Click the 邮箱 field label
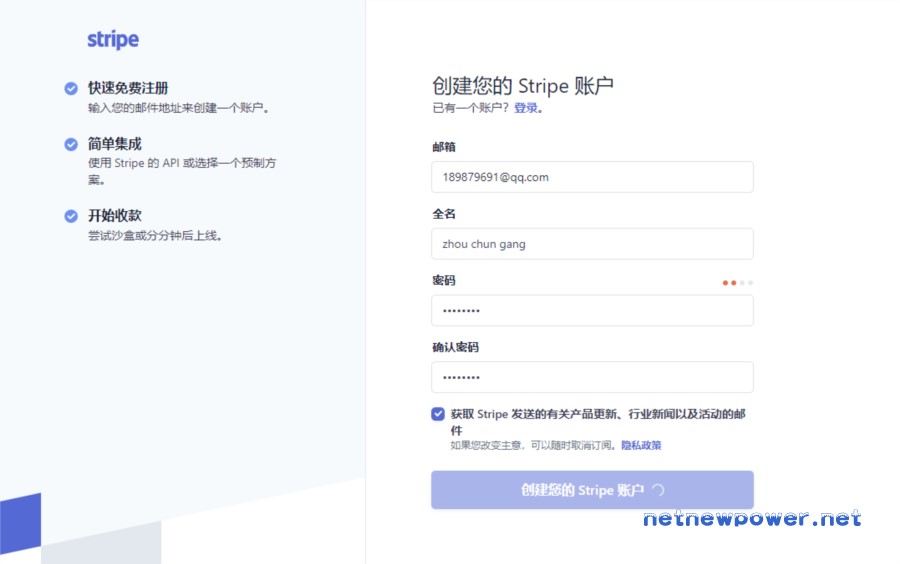Viewport: 900px width, 564px height. 444,147
